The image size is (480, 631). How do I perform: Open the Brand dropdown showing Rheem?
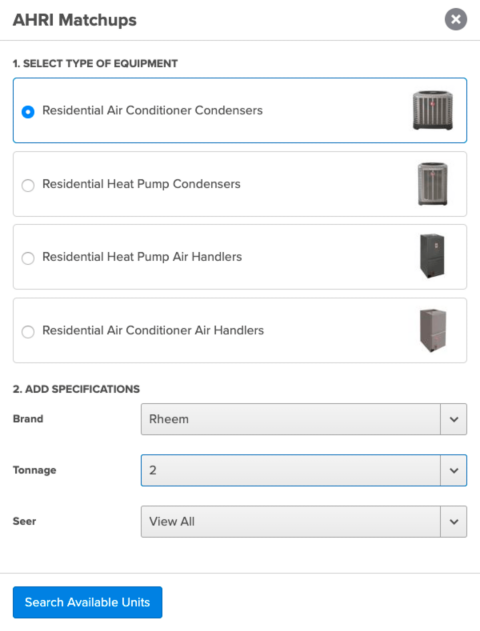pos(304,419)
